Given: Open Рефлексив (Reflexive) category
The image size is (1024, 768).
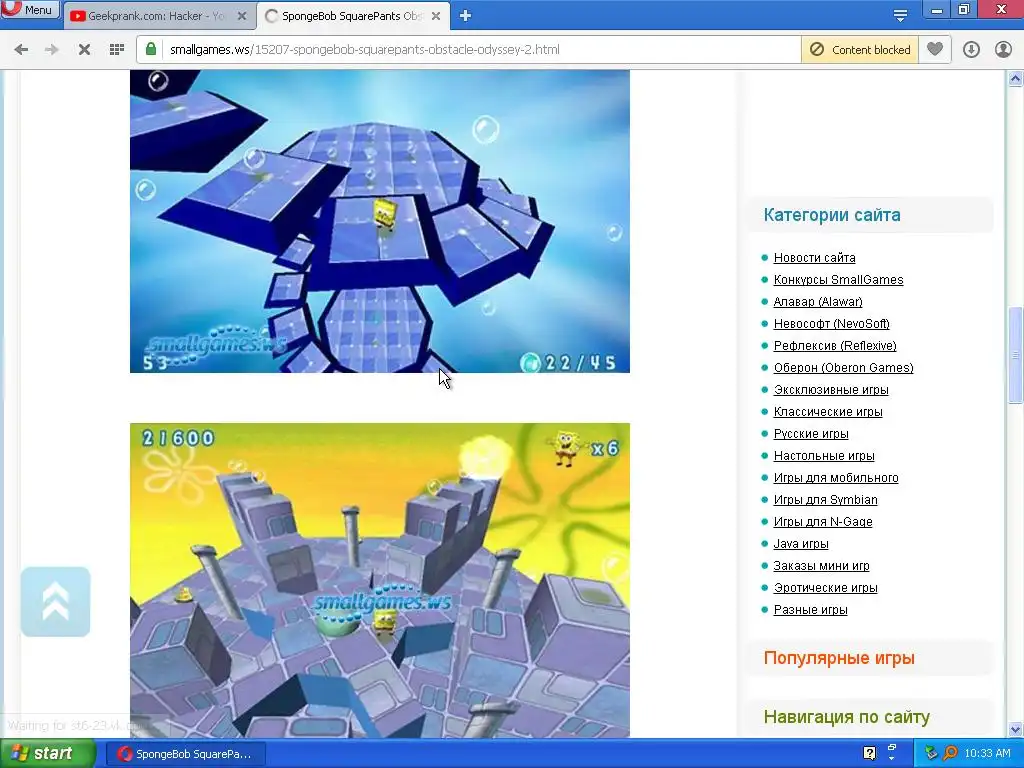Looking at the screenshot, I should point(835,345).
